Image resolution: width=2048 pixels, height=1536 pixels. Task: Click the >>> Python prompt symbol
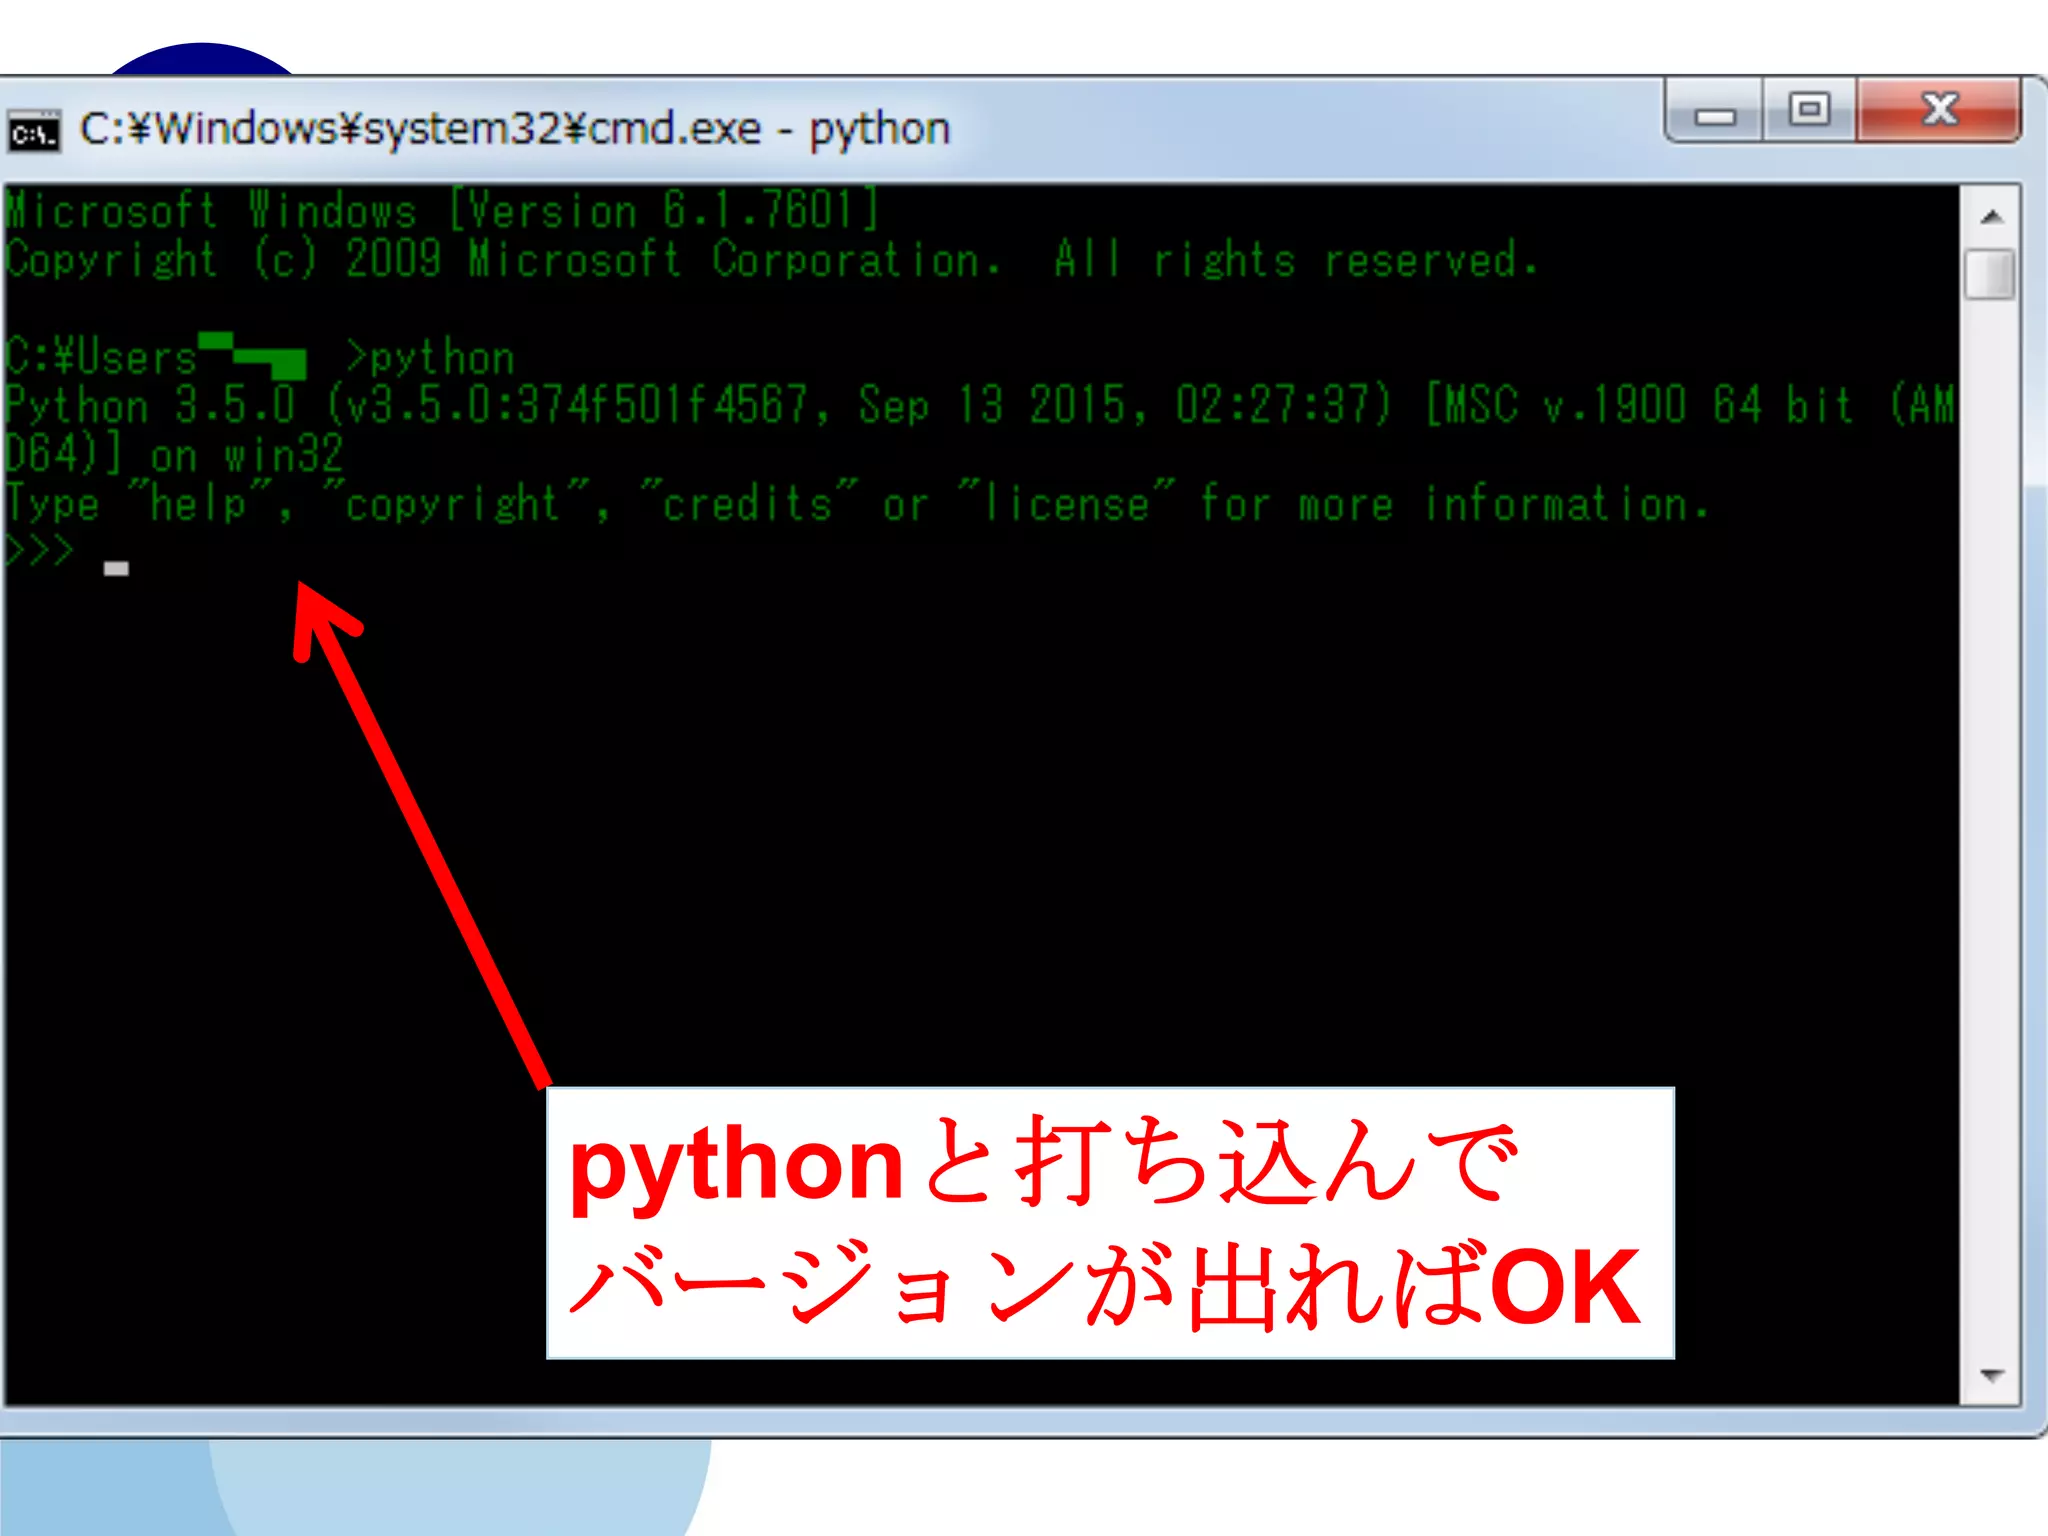pyautogui.click(x=40, y=551)
